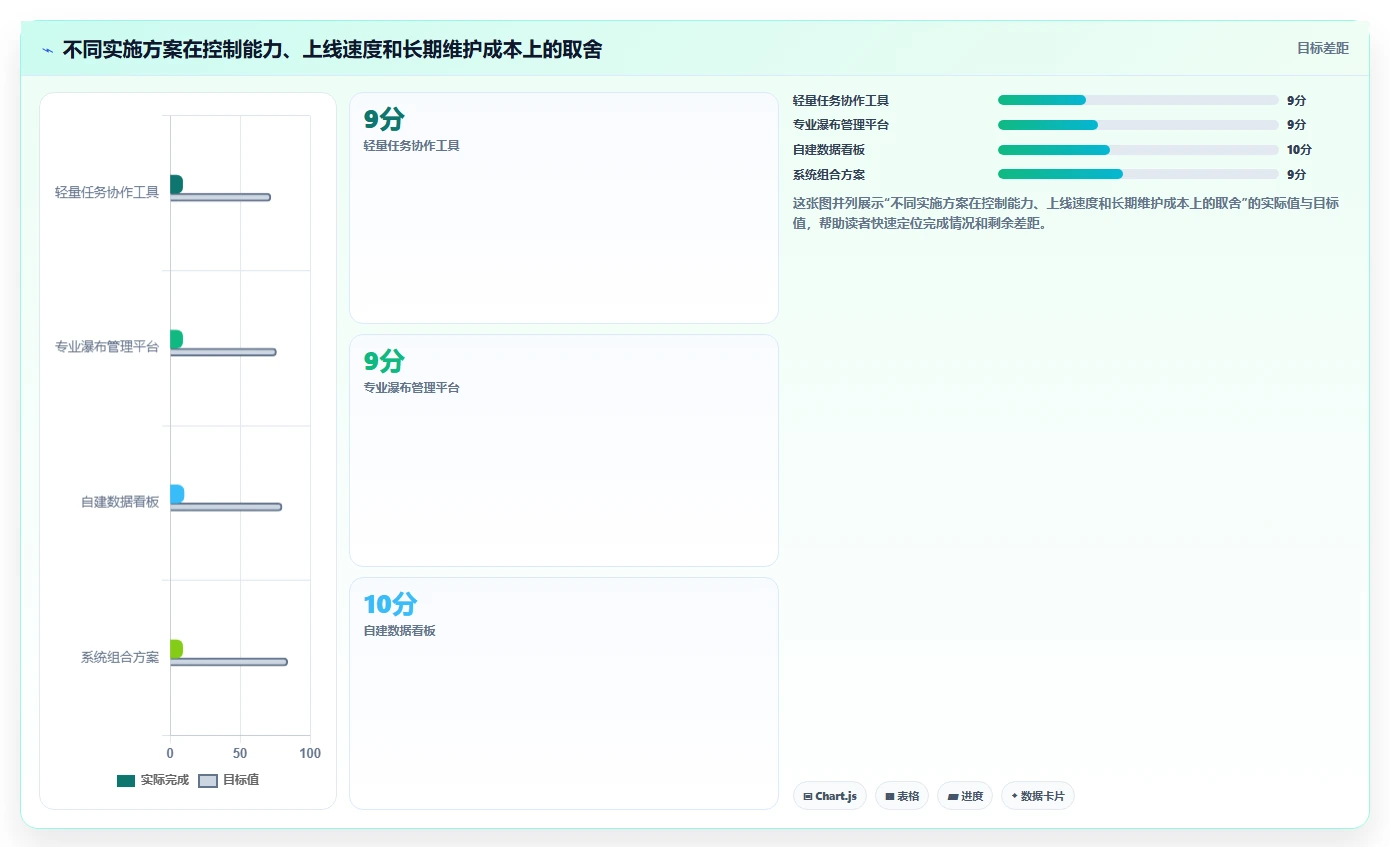Click the 目标差距 label in the header
The width and height of the screenshot is (1390, 847).
coord(1323,48)
